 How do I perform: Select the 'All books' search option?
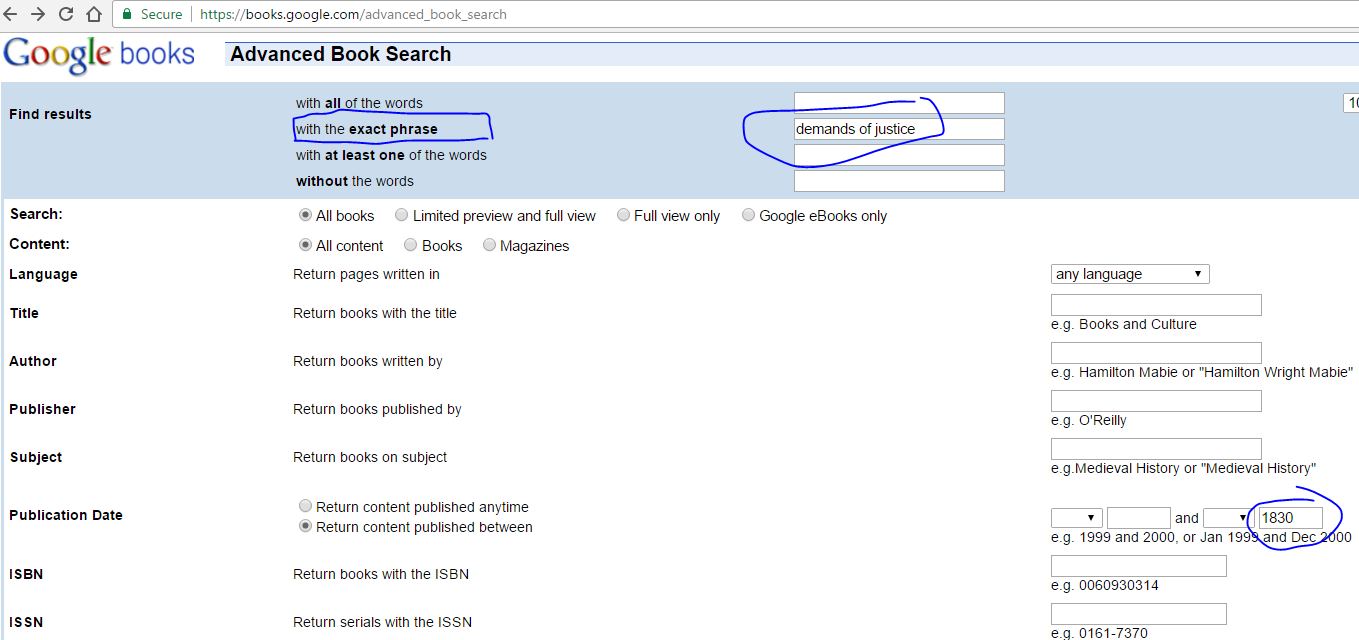pyautogui.click(x=306, y=215)
